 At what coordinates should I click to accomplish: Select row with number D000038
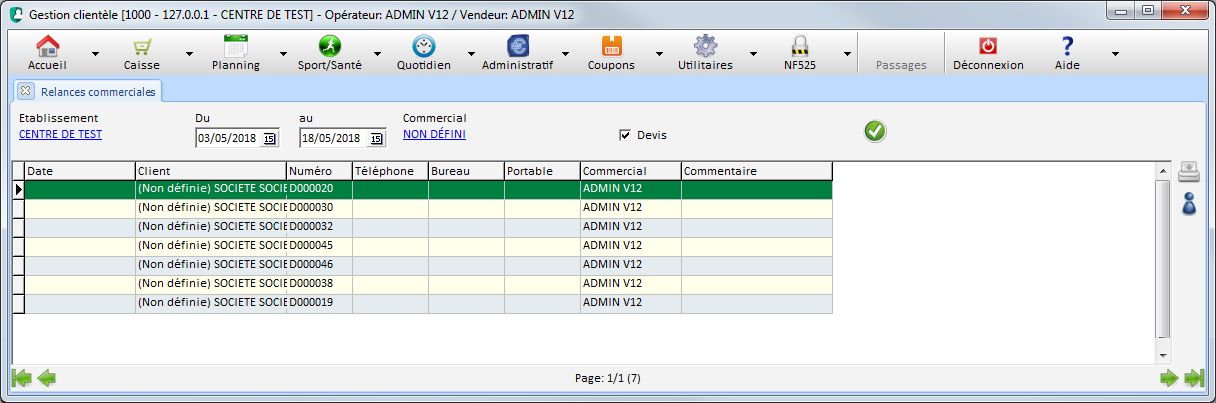click(428, 284)
